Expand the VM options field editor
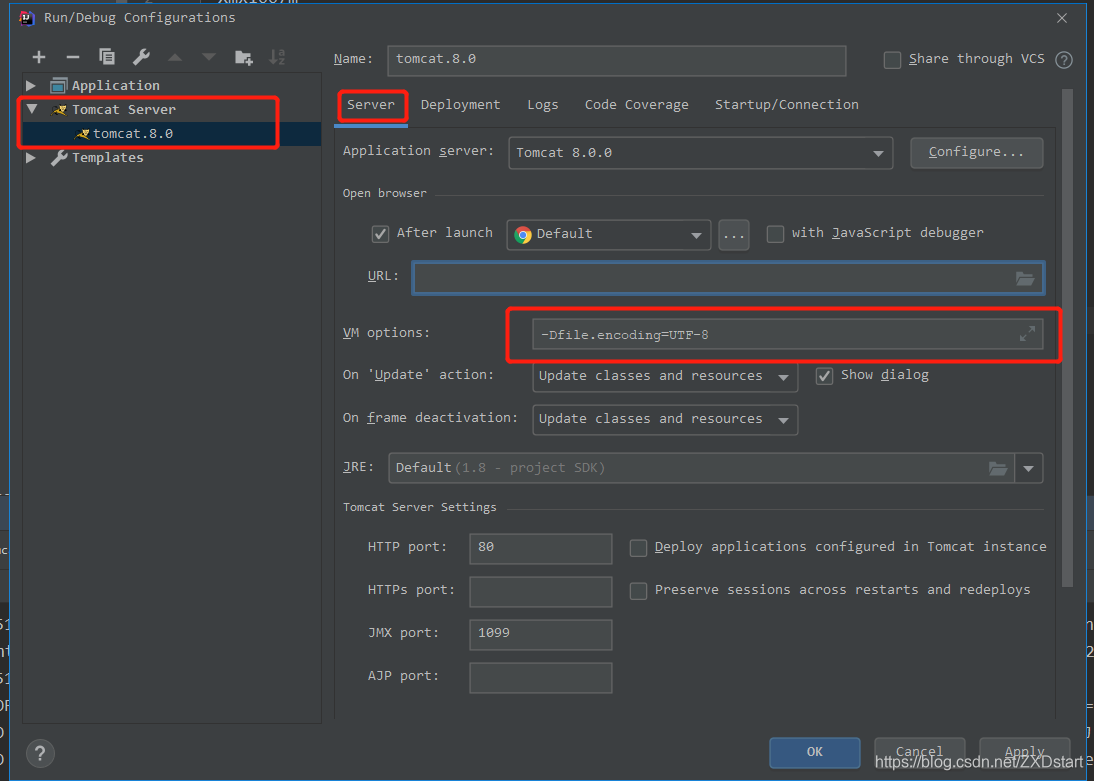Image resolution: width=1094 pixels, height=781 pixels. [x=1027, y=334]
